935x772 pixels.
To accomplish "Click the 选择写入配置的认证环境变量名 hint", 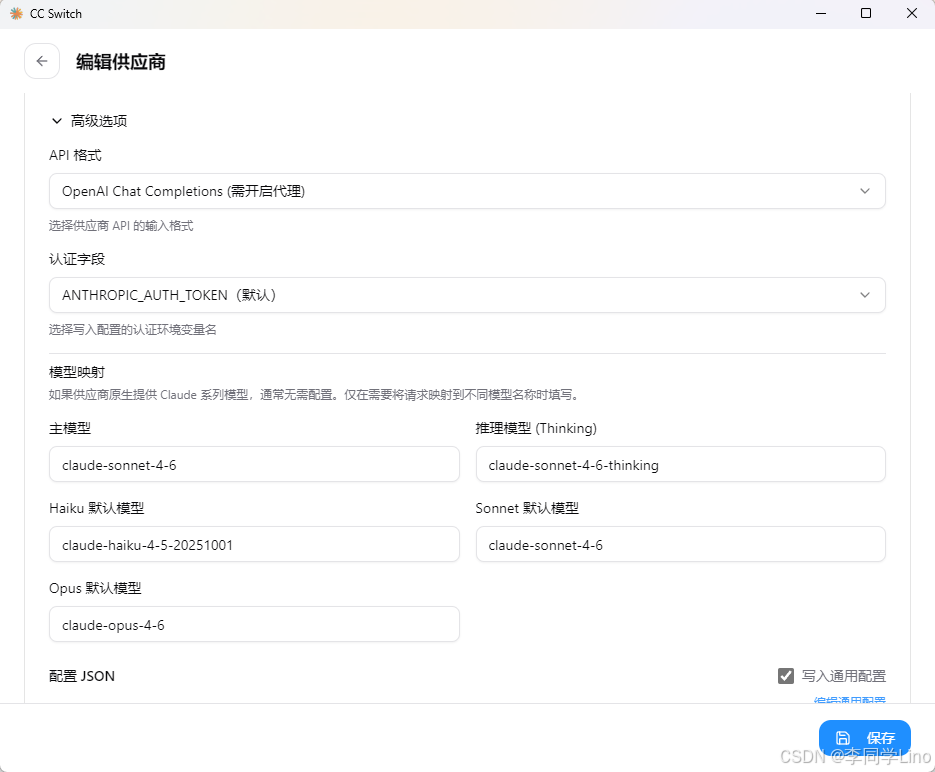I will 132,330.
